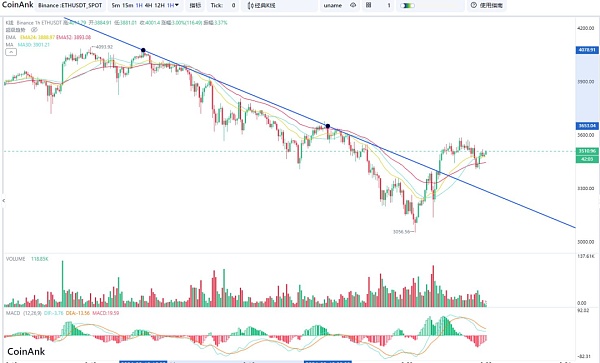This screenshot has width=600, height=363.
Task: Select the 5m timeframe
Action: 116,5
